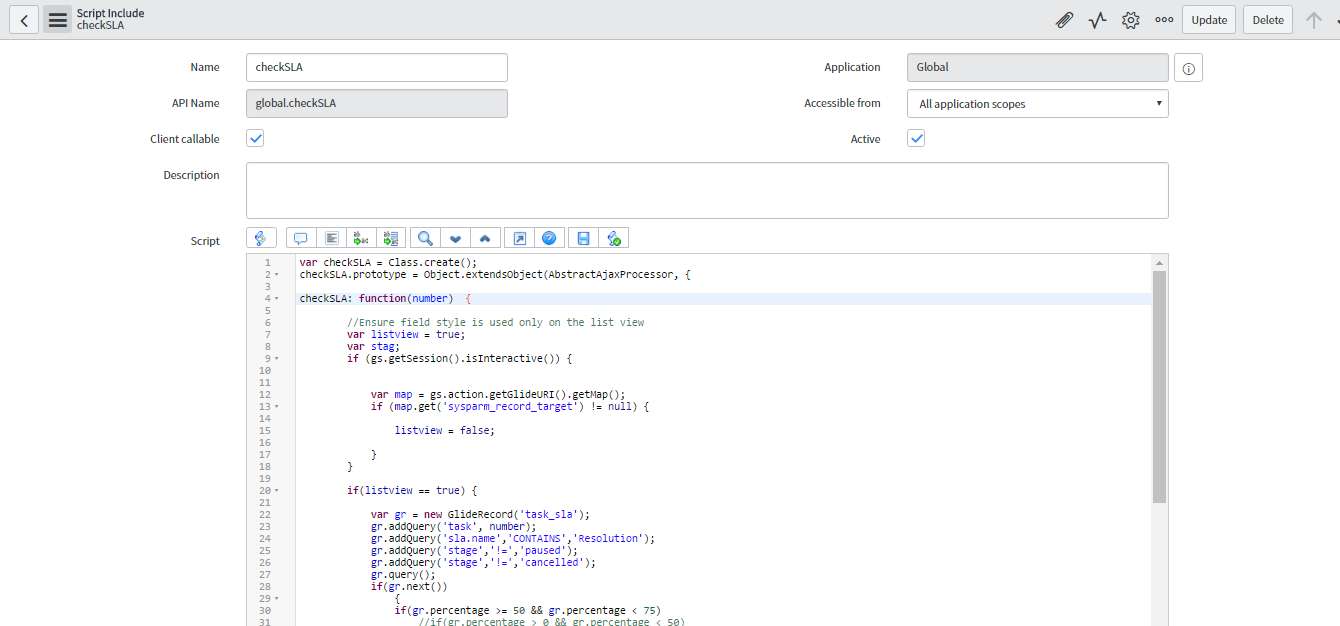Viewport: 1340px width, 626px height.
Task: Click the save disk icon in editor toolbar
Action: (584, 238)
